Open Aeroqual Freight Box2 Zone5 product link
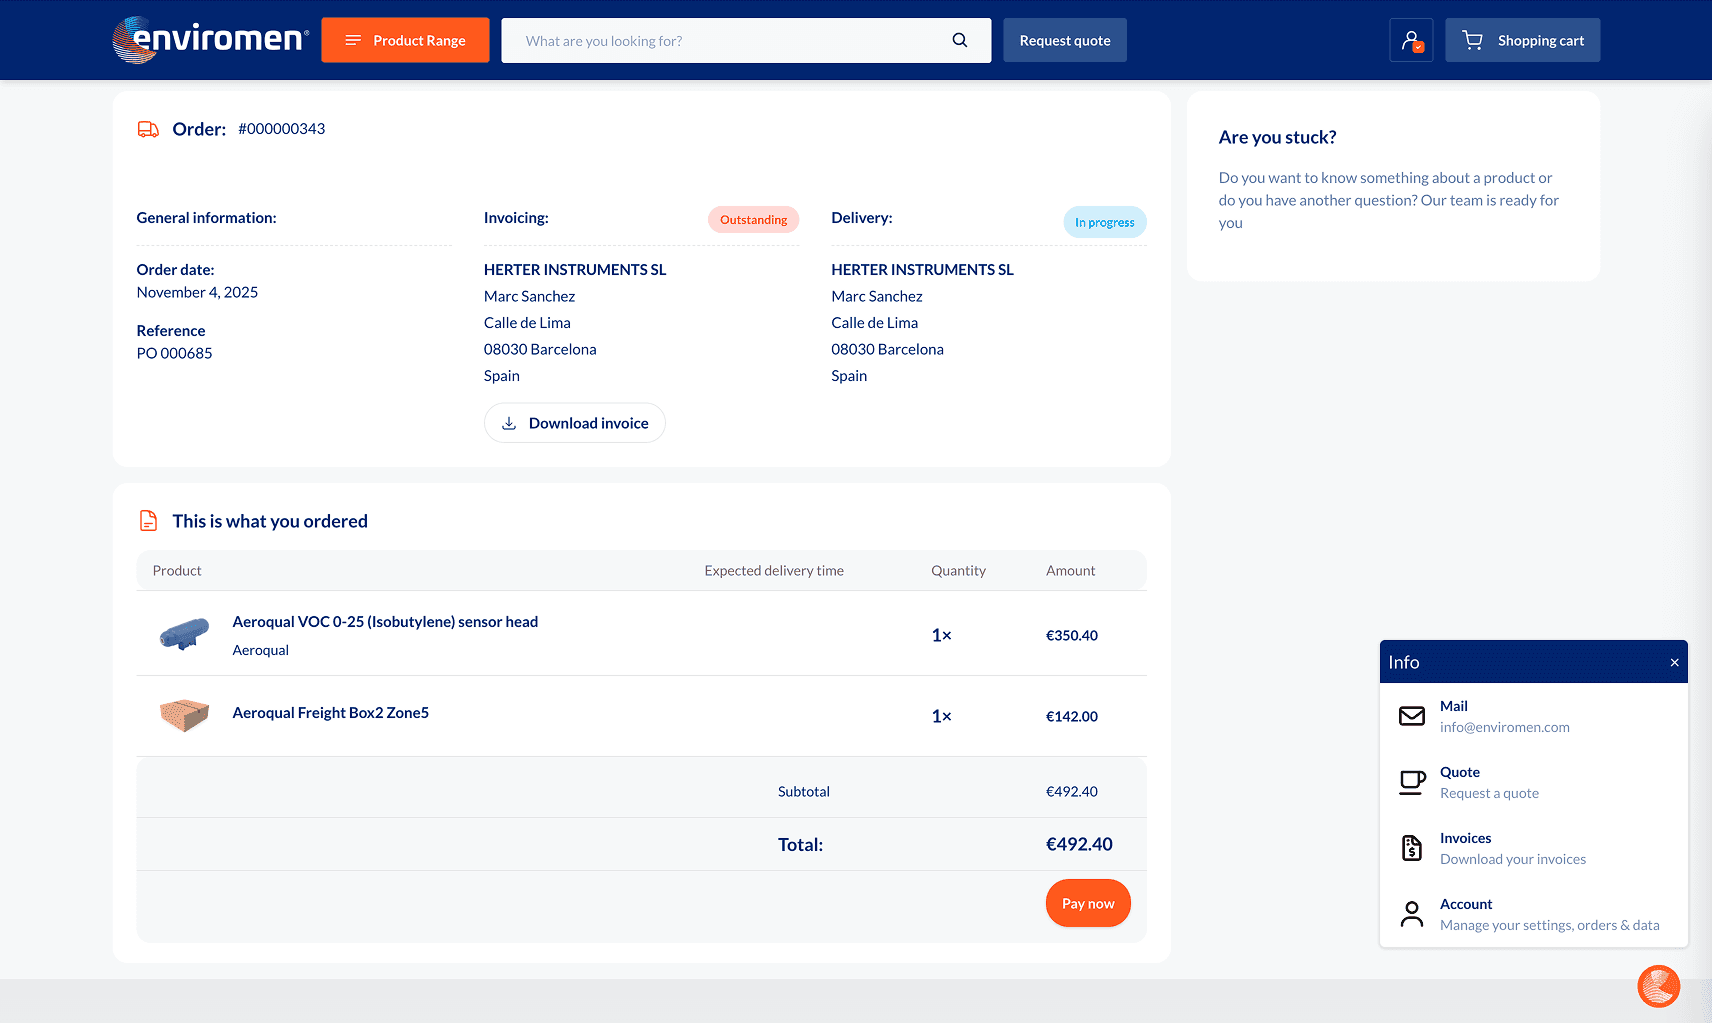Screen dimensions: 1712x1023 (331, 713)
